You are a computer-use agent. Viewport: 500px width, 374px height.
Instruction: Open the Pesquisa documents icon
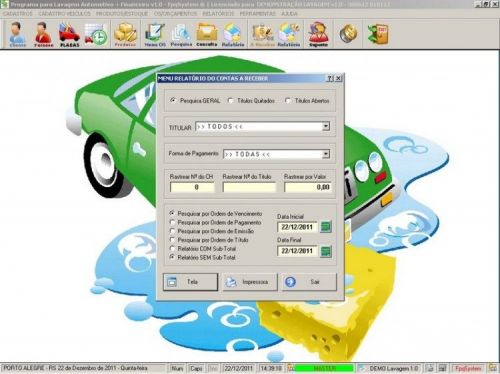(x=181, y=34)
